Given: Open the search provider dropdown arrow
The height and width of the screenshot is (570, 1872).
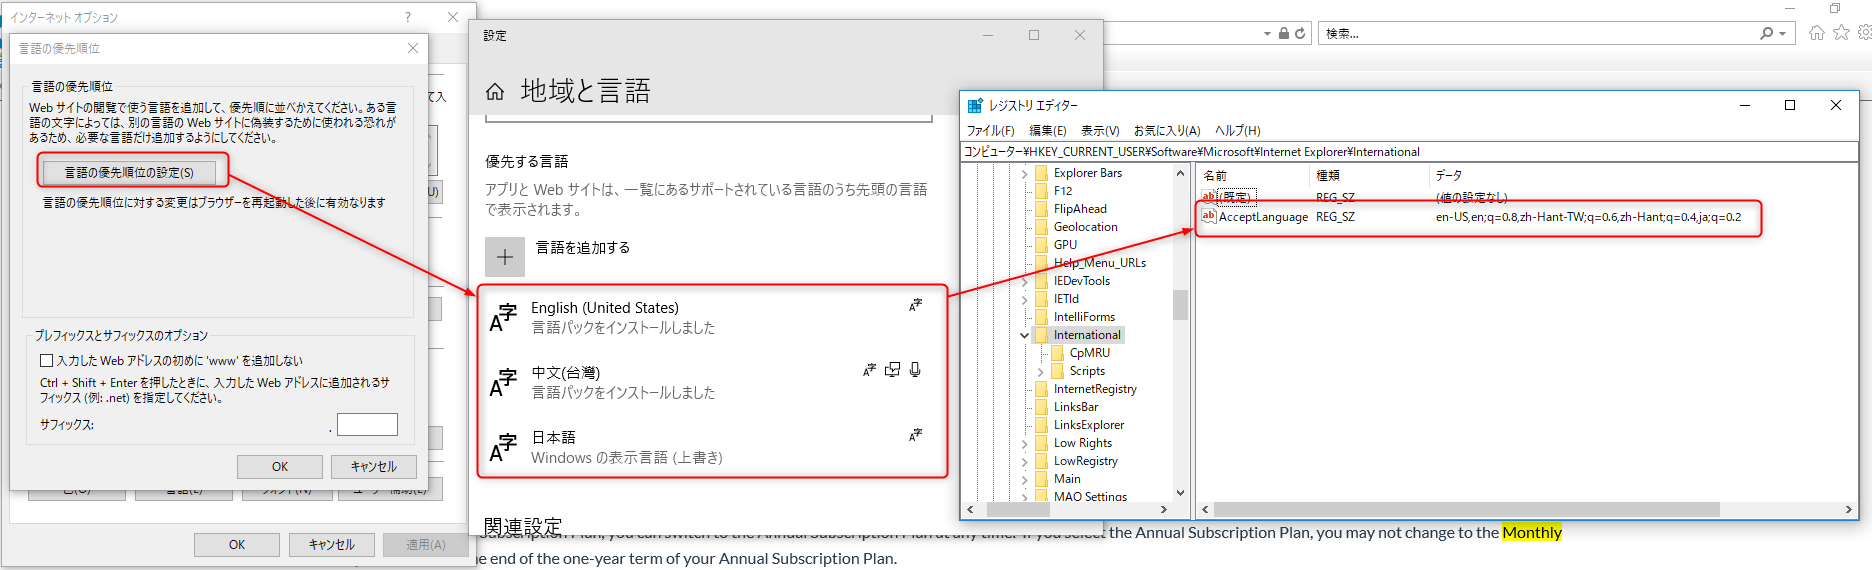Looking at the screenshot, I should pos(1782,34).
